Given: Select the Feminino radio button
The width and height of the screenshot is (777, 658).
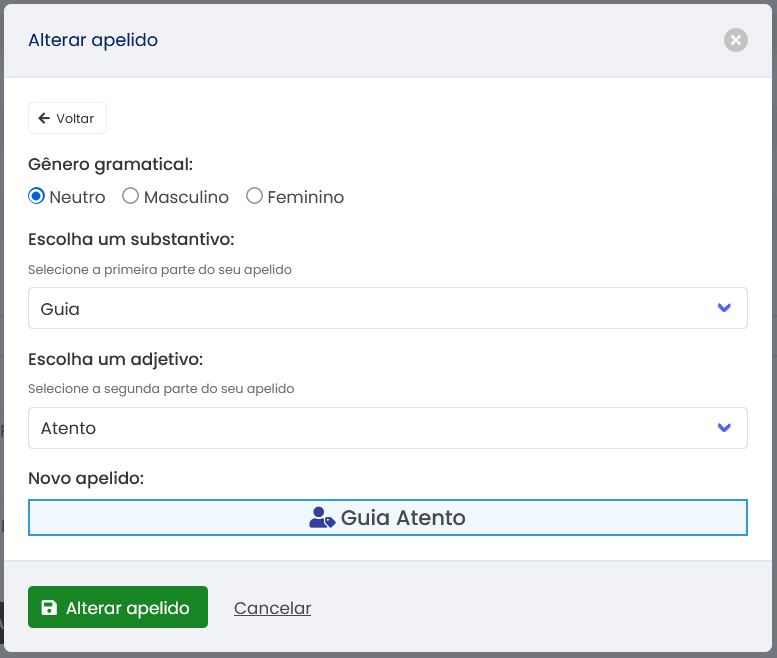Looking at the screenshot, I should (x=254, y=196).
